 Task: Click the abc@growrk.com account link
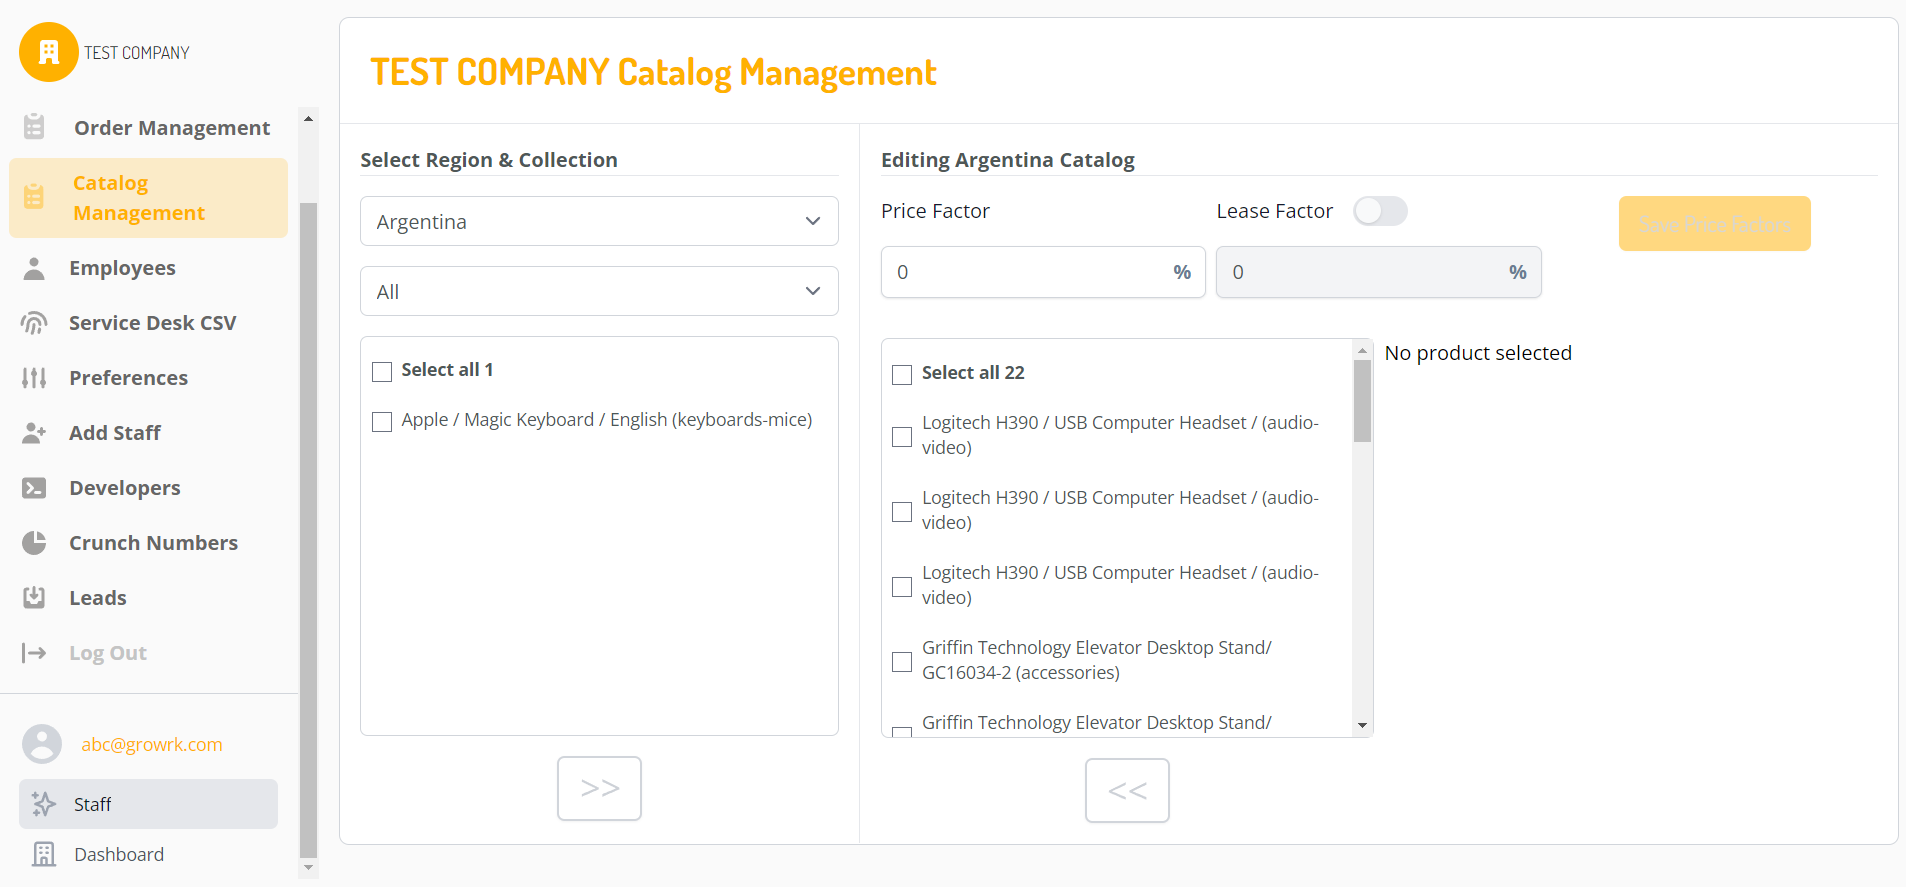point(151,745)
